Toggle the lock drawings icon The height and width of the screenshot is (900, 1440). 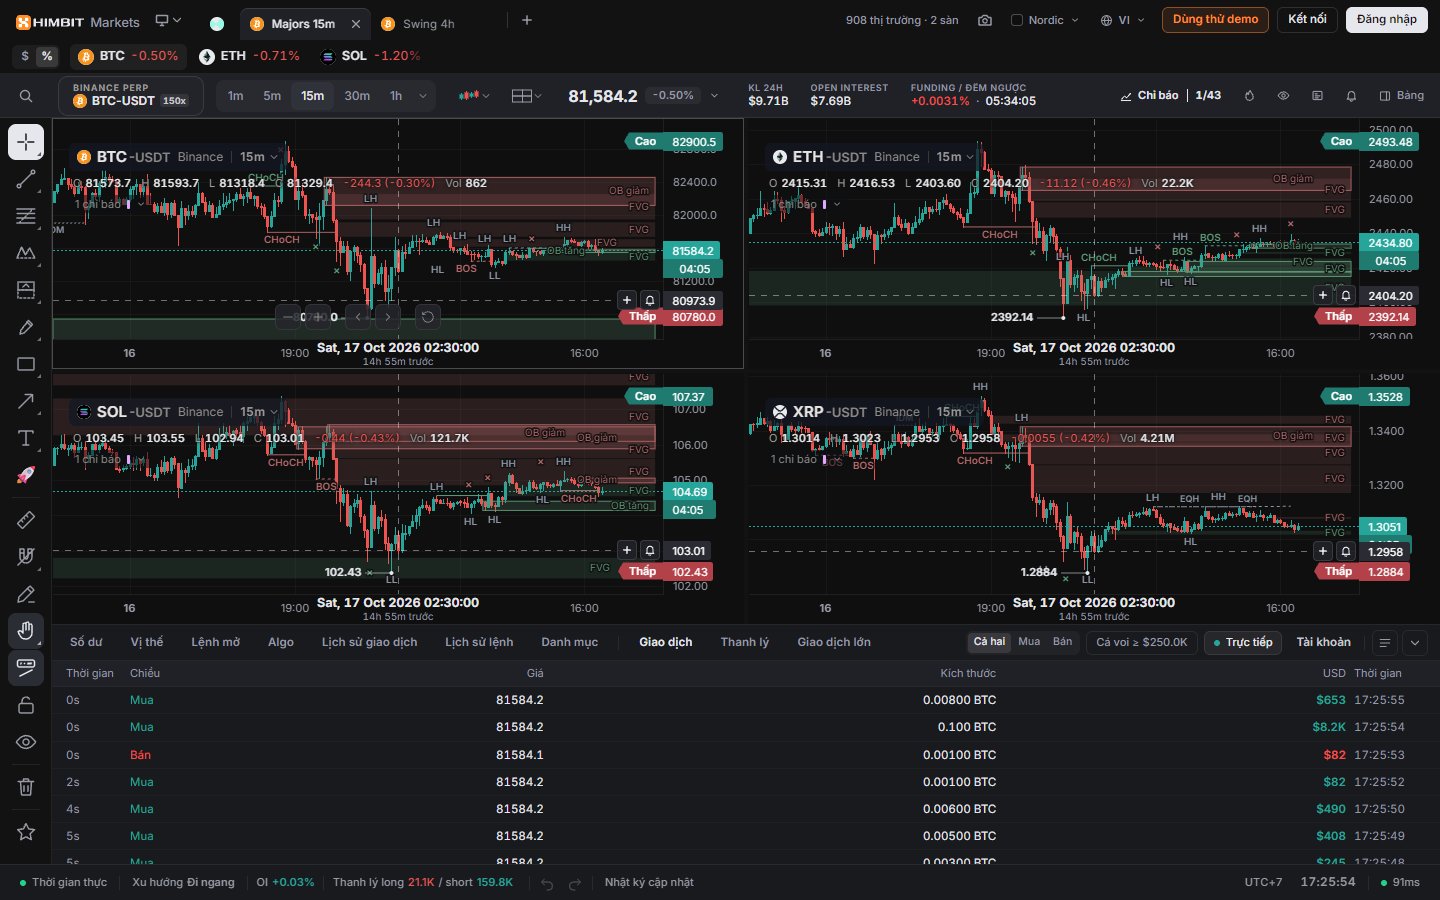coord(26,705)
